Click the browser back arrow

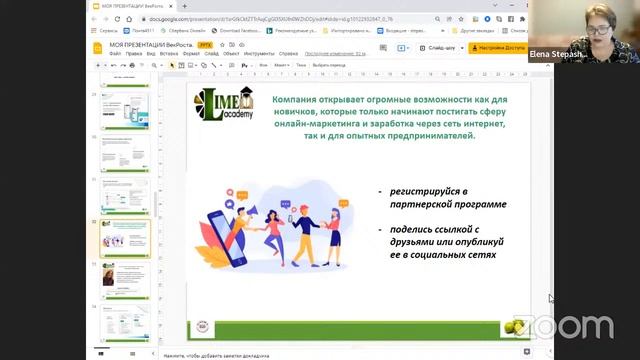94,19
